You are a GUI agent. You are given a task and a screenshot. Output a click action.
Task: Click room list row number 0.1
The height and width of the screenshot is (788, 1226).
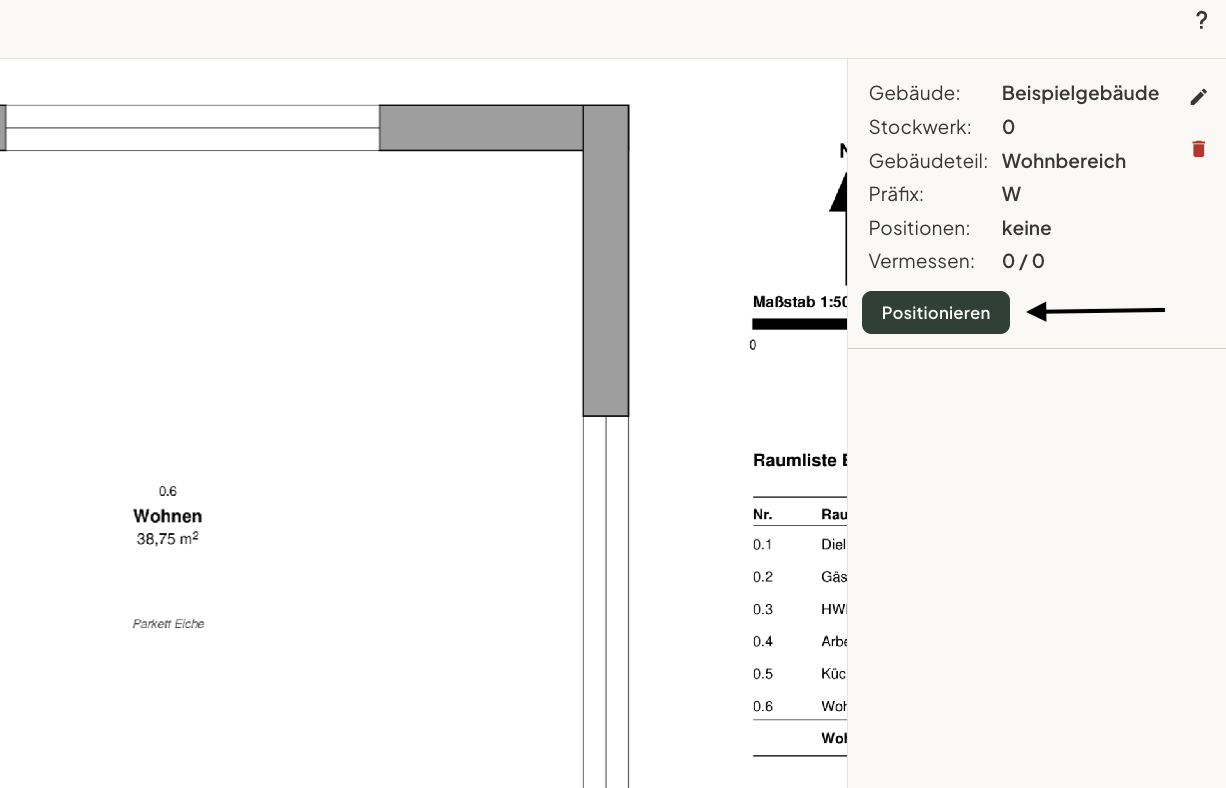click(x=763, y=545)
